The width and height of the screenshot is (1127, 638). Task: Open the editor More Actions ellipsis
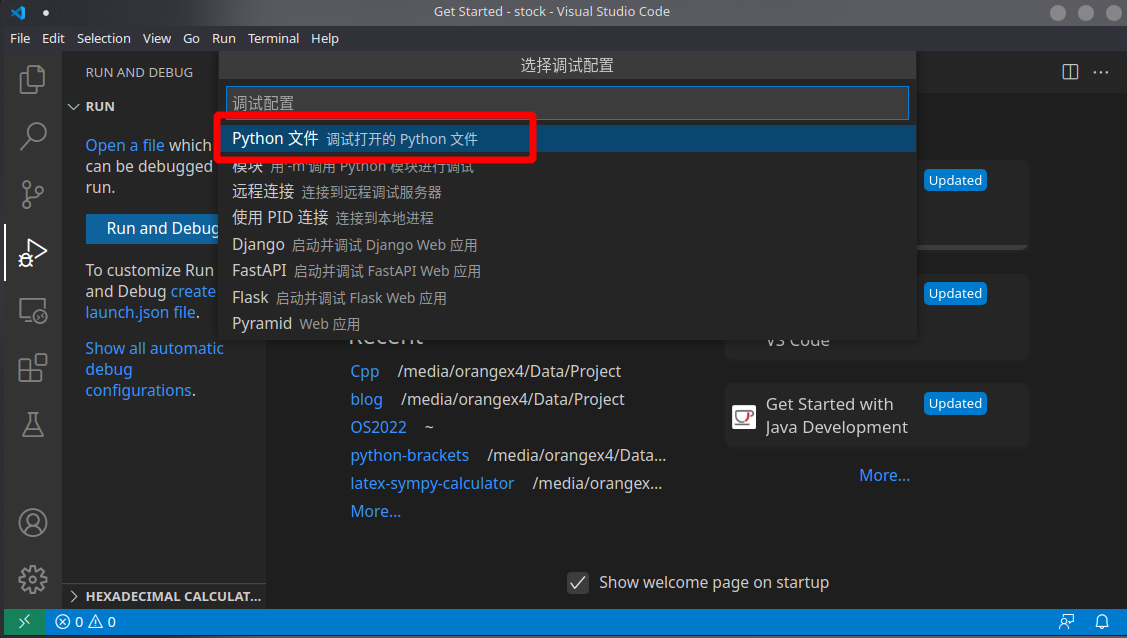[1100, 72]
